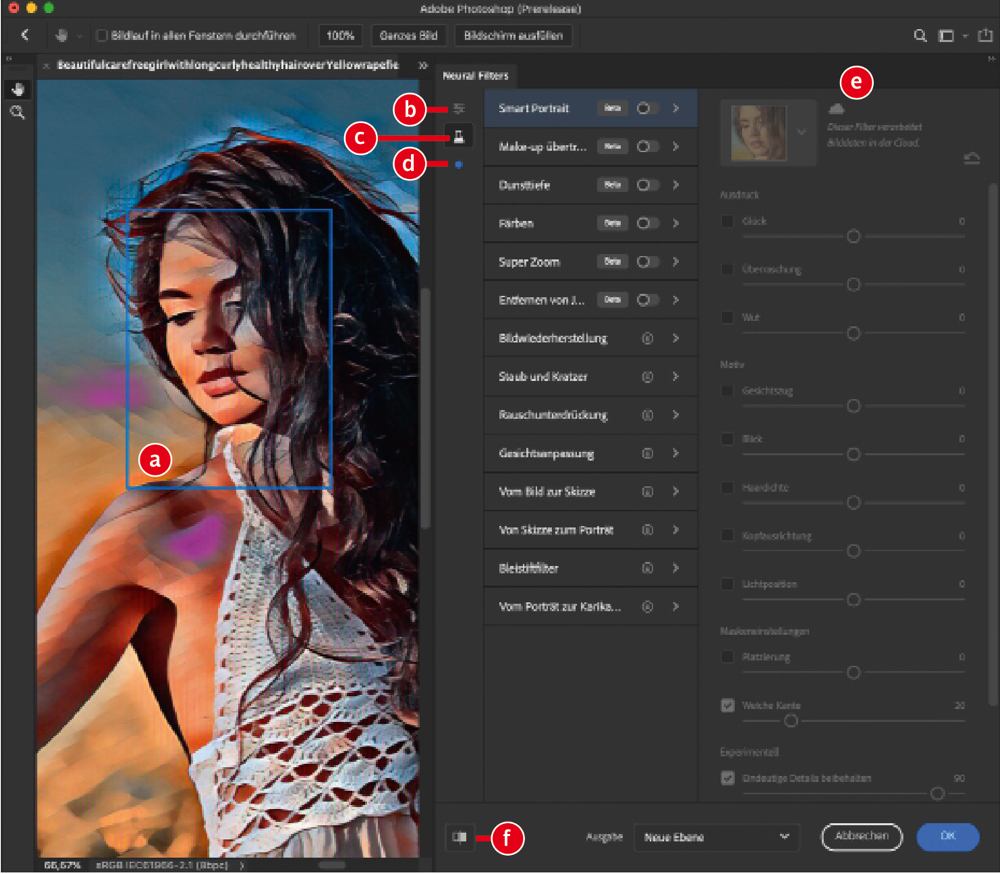Toggle the preview comparison icon at bottom
Viewport: 1000px width, 874px height.
459,838
